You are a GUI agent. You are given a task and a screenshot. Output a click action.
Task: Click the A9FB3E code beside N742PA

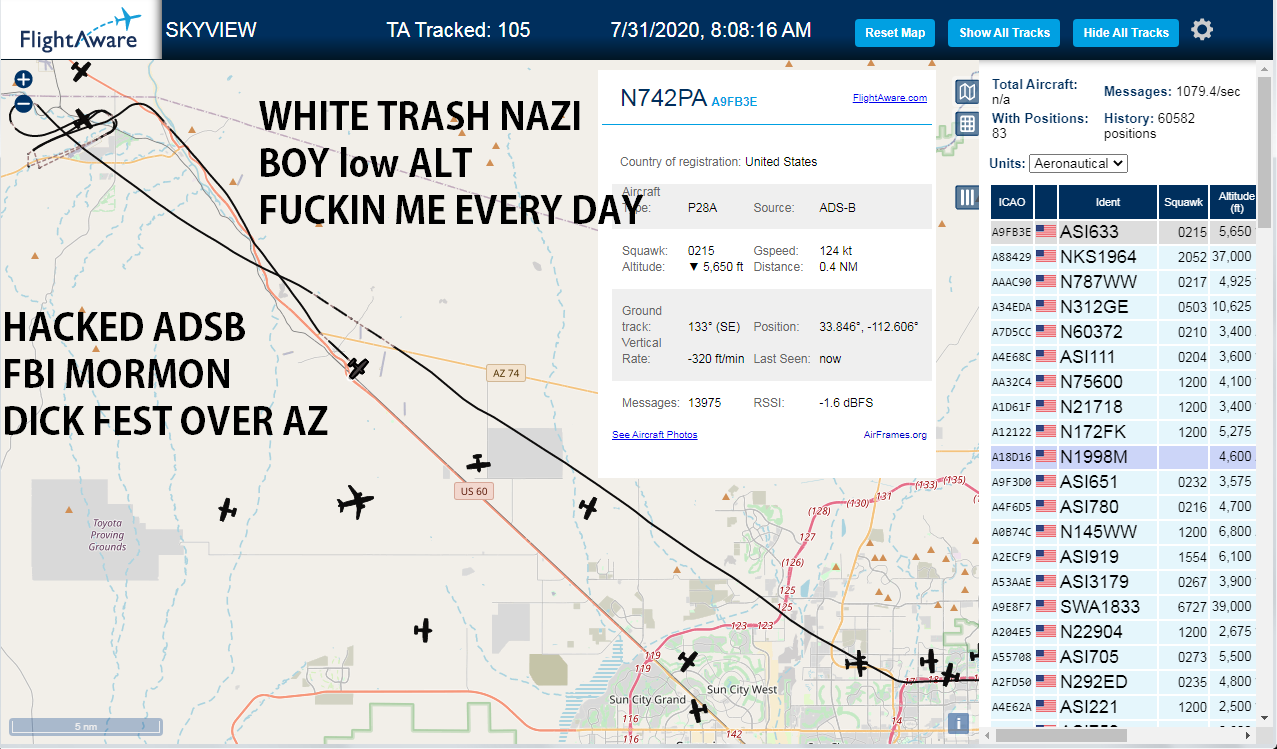pyautogui.click(x=734, y=101)
